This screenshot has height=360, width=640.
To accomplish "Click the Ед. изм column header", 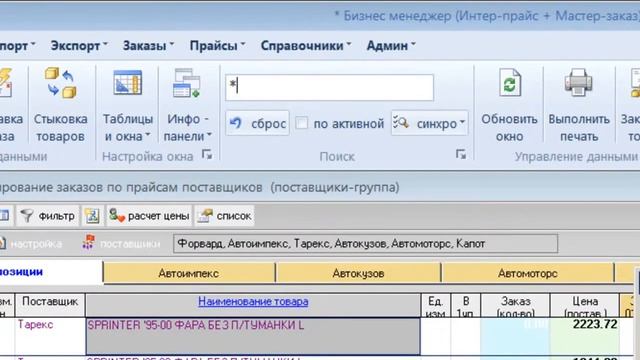I will coord(436,305).
